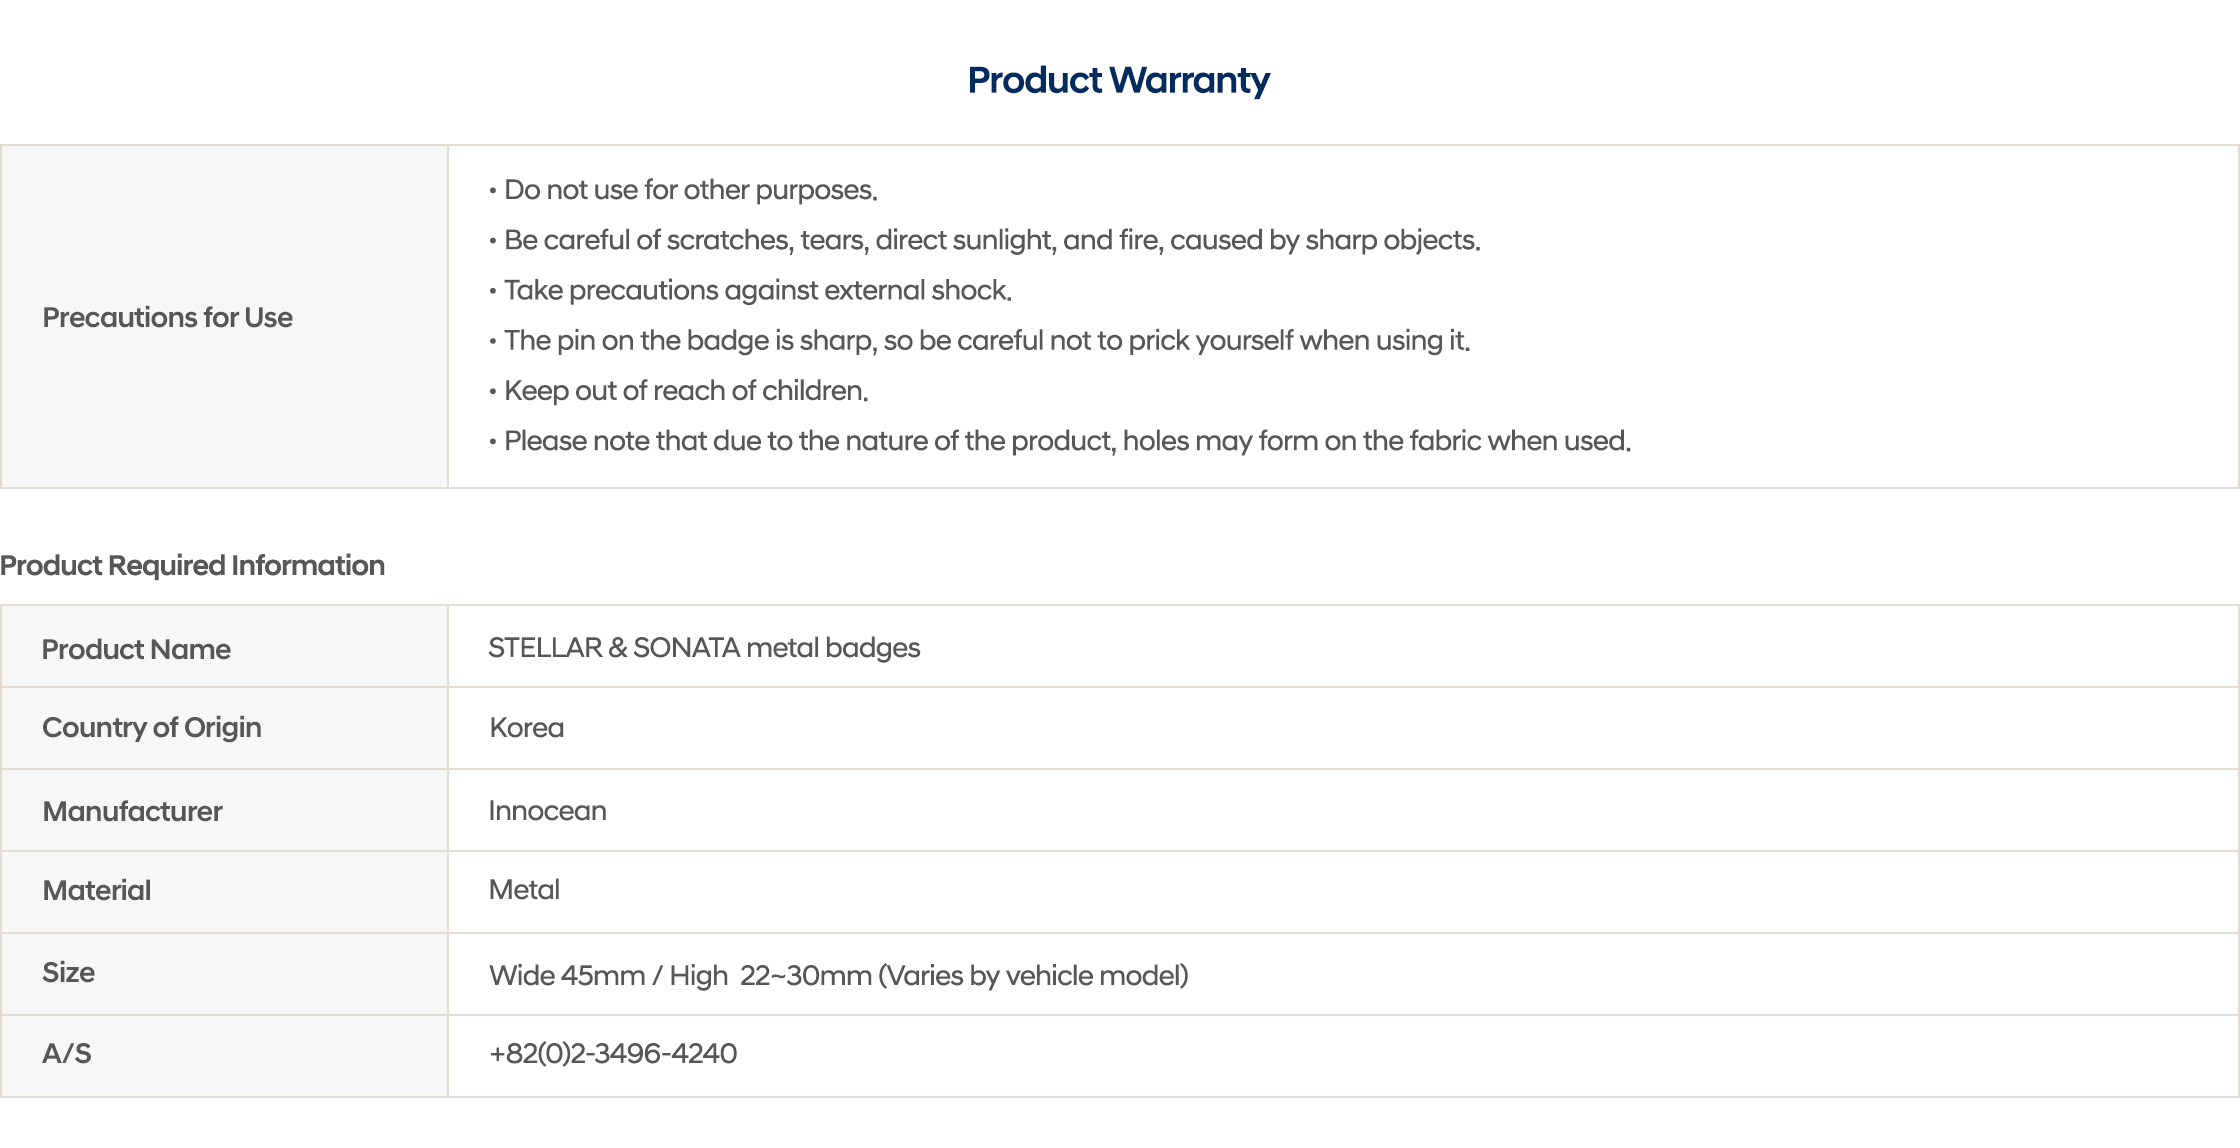Click the external shock precaution line
The width and height of the screenshot is (2240, 1148).
pyautogui.click(x=757, y=290)
